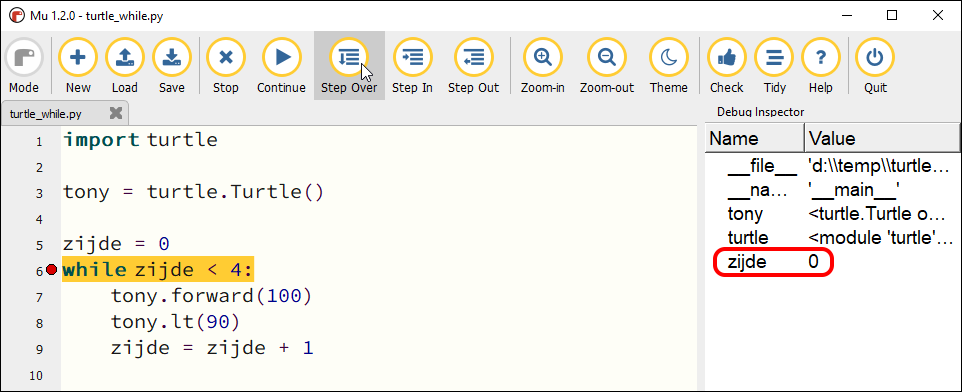Image resolution: width=962 pixels, height=392 pixels.
Task: Click the highlighted 'while zijde < 4:' line
Action: click(x=157, y=270)
